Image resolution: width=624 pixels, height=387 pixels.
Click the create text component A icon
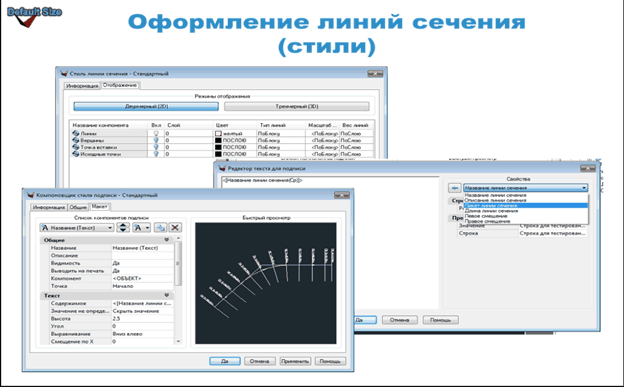[x=141, y=227]
